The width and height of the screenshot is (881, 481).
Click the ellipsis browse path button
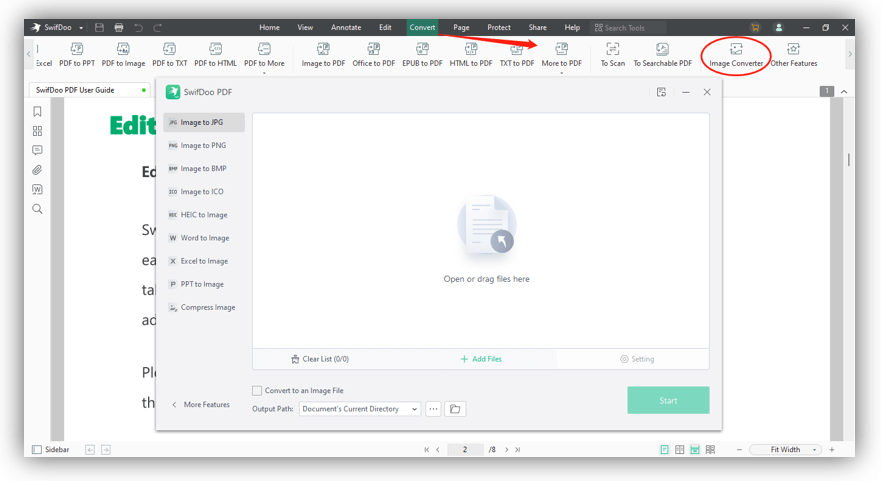tap(433, 409)
